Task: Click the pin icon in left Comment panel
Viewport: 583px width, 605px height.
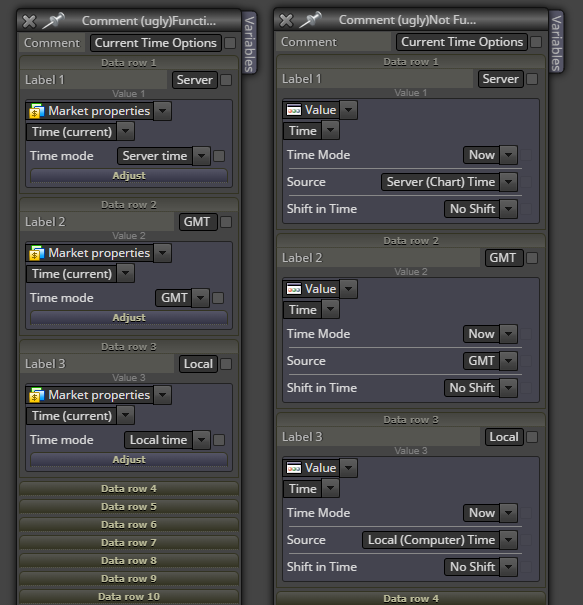Action: point(54,21)
